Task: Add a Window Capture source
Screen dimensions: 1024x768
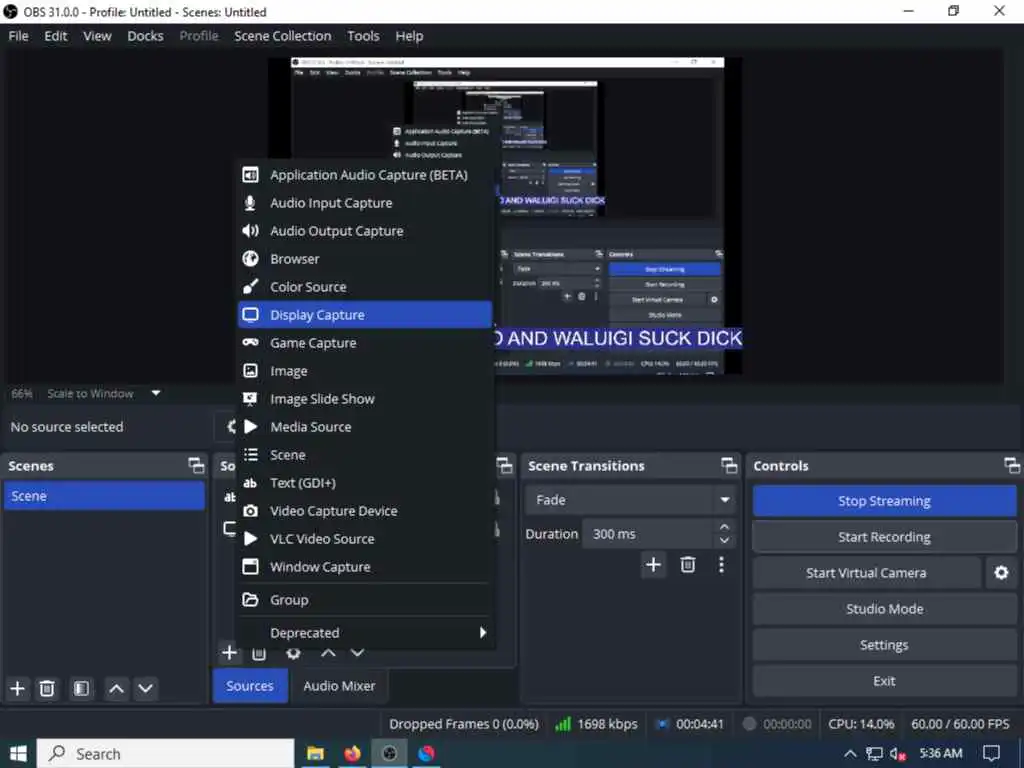Action: (364, 568)
